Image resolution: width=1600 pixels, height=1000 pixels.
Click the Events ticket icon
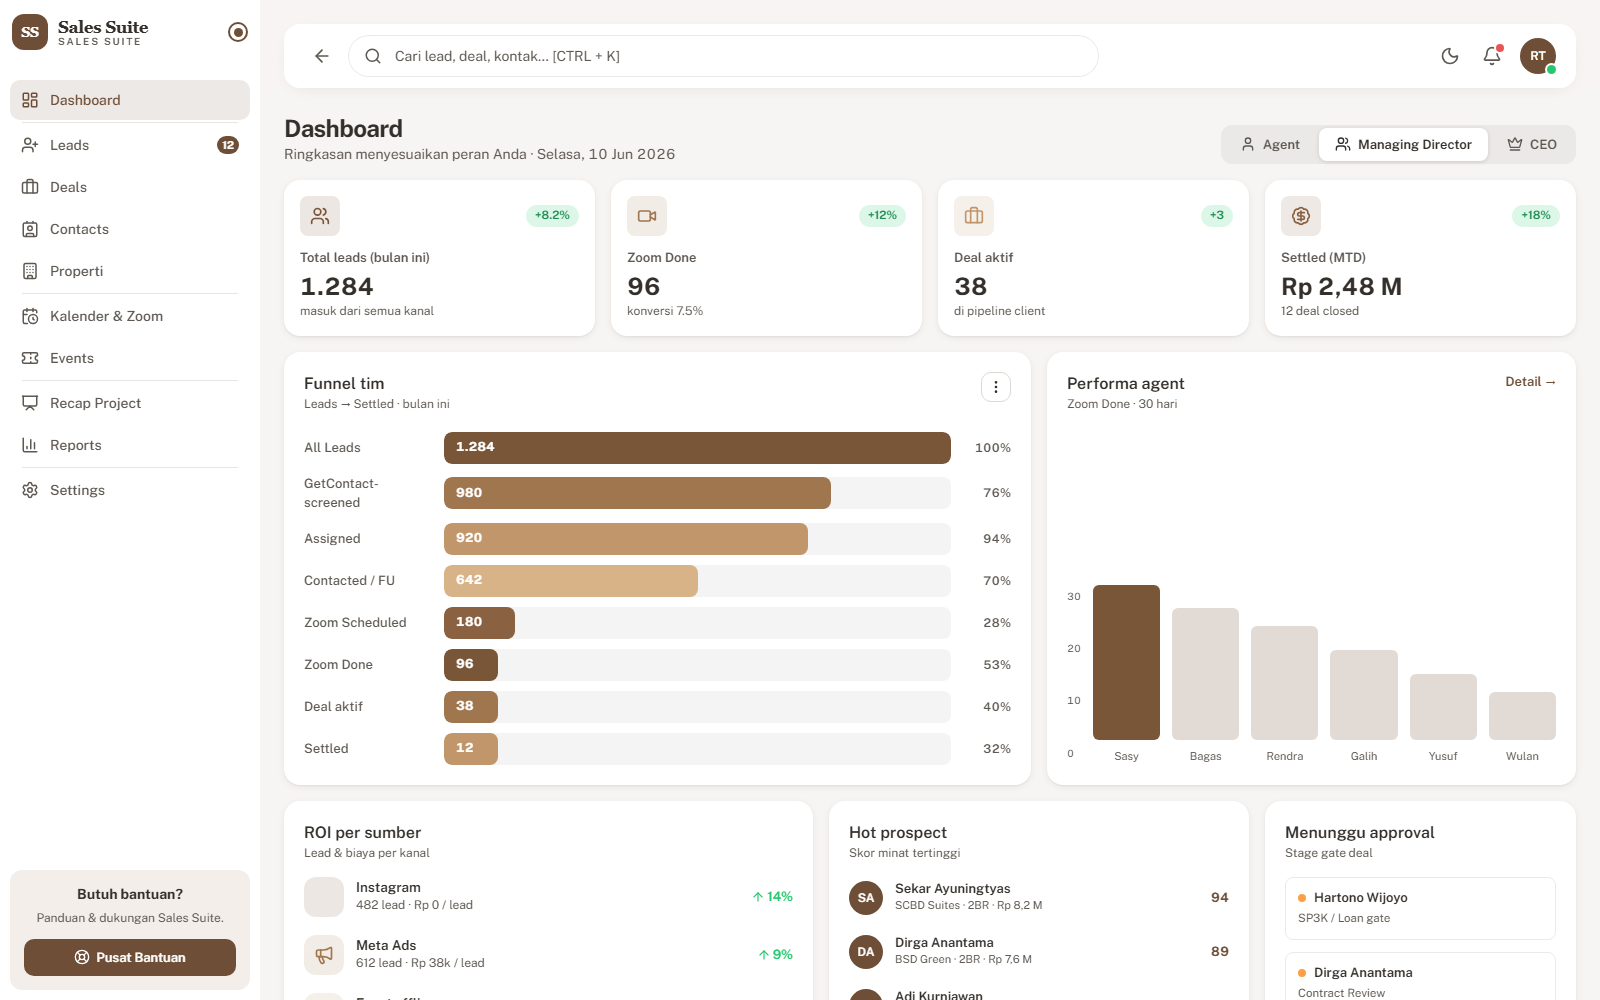point(30,358)
